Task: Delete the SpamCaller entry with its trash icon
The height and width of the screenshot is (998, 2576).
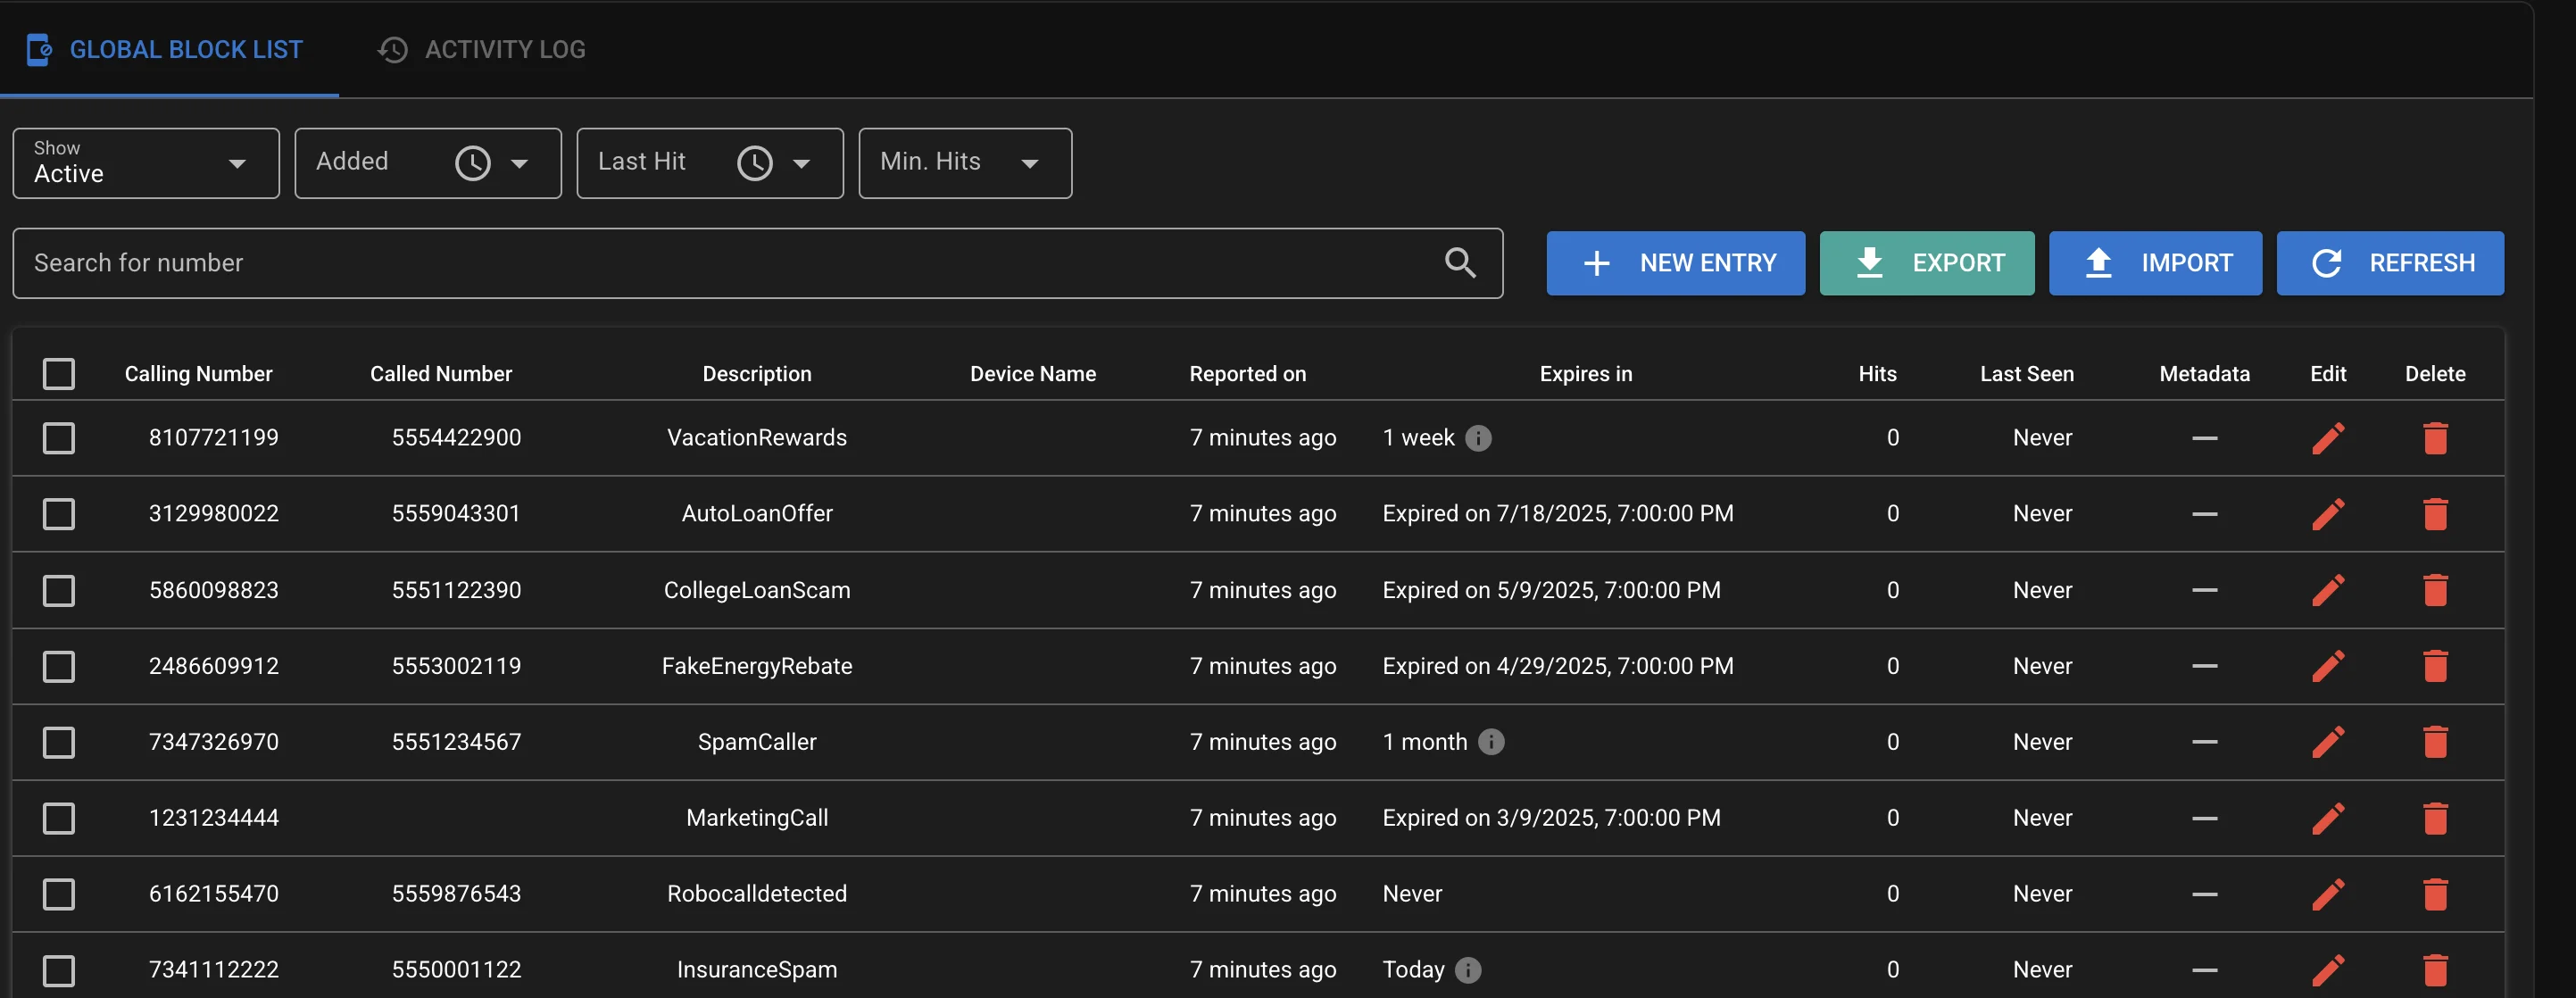Action: 2435,742
